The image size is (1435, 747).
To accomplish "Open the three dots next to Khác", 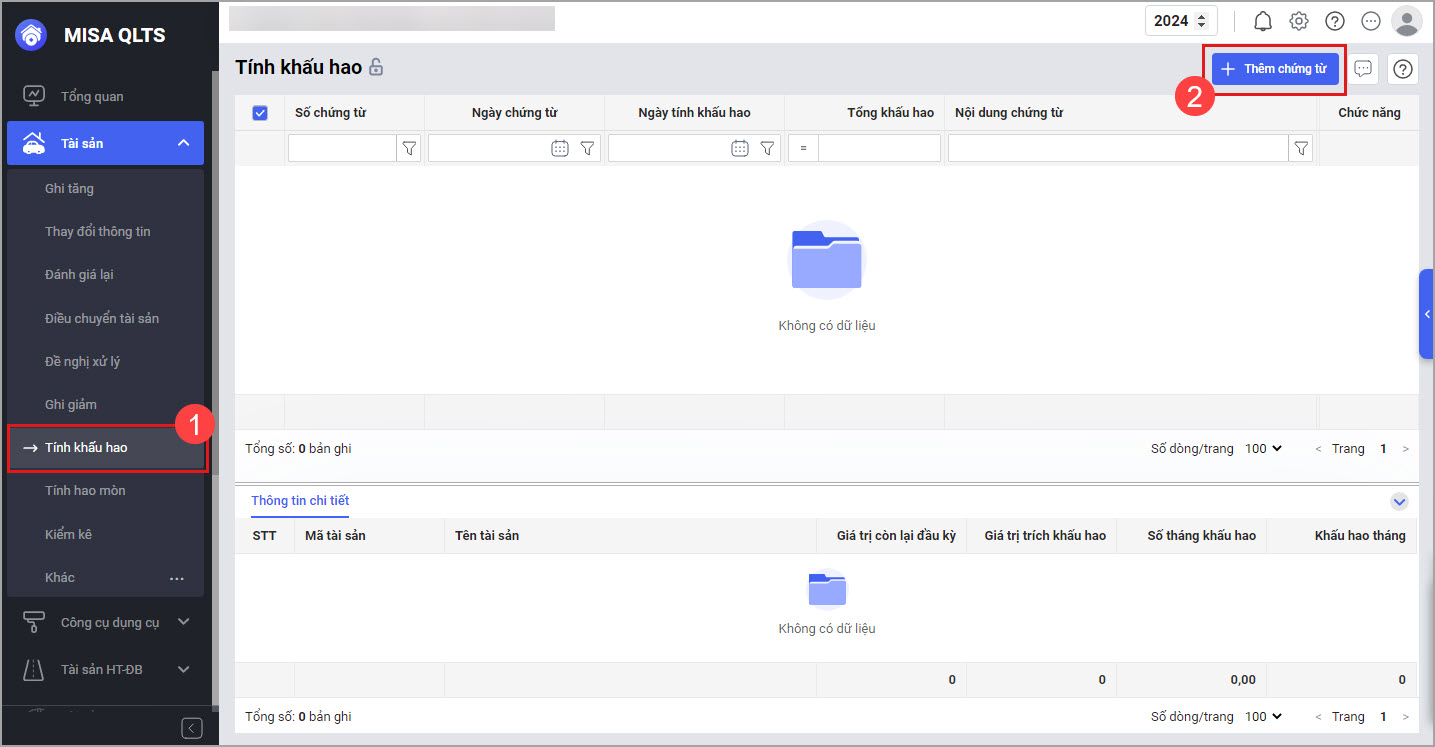I will (x=177, y=578).
